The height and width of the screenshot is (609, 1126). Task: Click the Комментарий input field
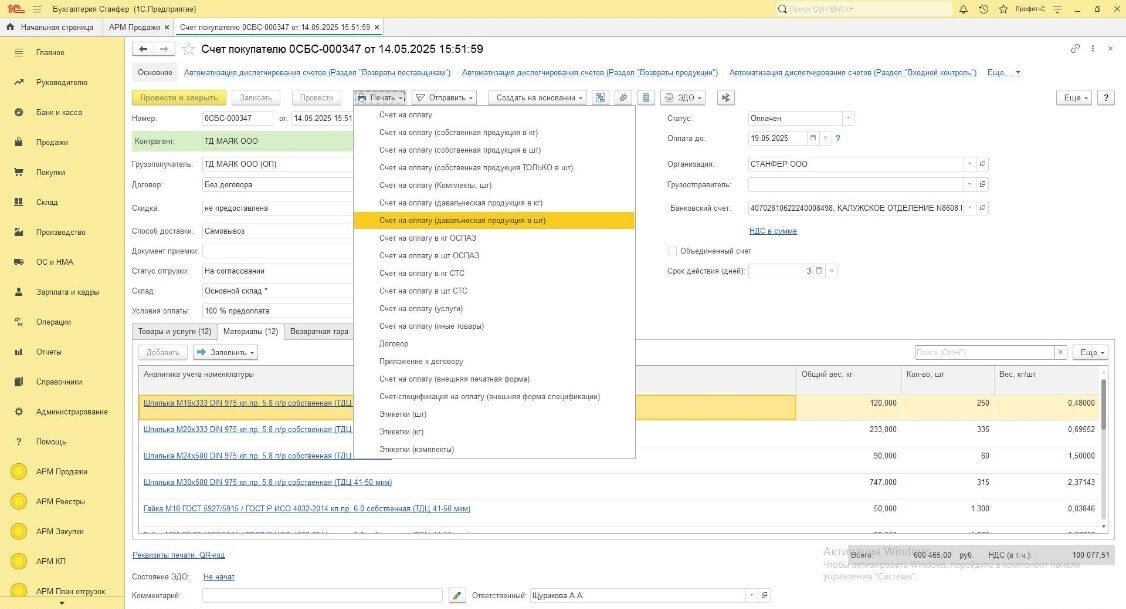tap(321, 596)
